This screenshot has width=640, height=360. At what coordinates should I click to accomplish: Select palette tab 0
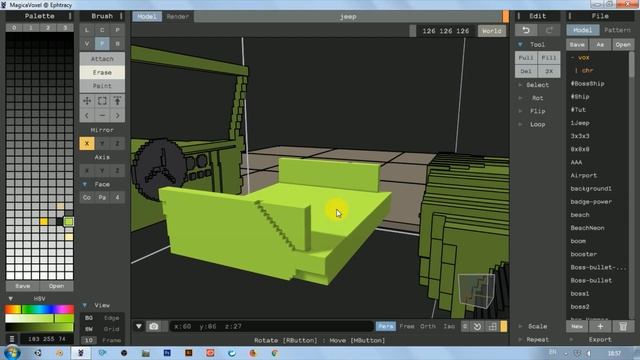tap(14, 28)
